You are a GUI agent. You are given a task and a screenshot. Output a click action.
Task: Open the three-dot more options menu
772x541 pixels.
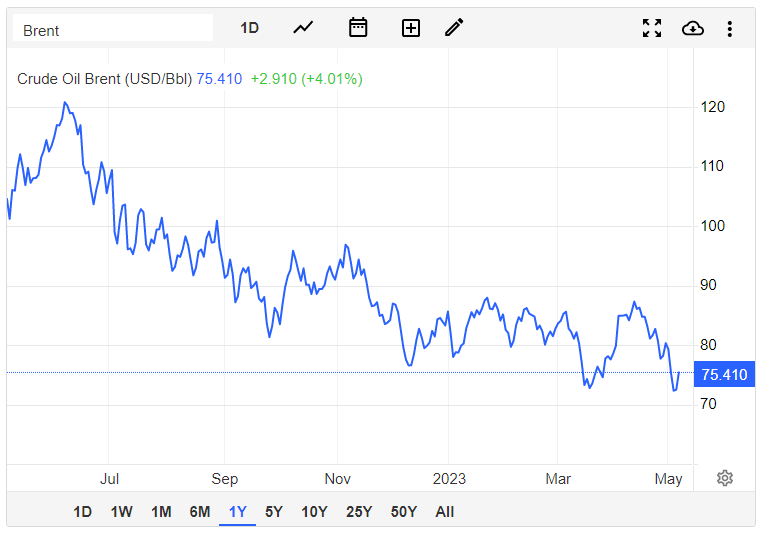pyautogui.click(x=730, y=29)
